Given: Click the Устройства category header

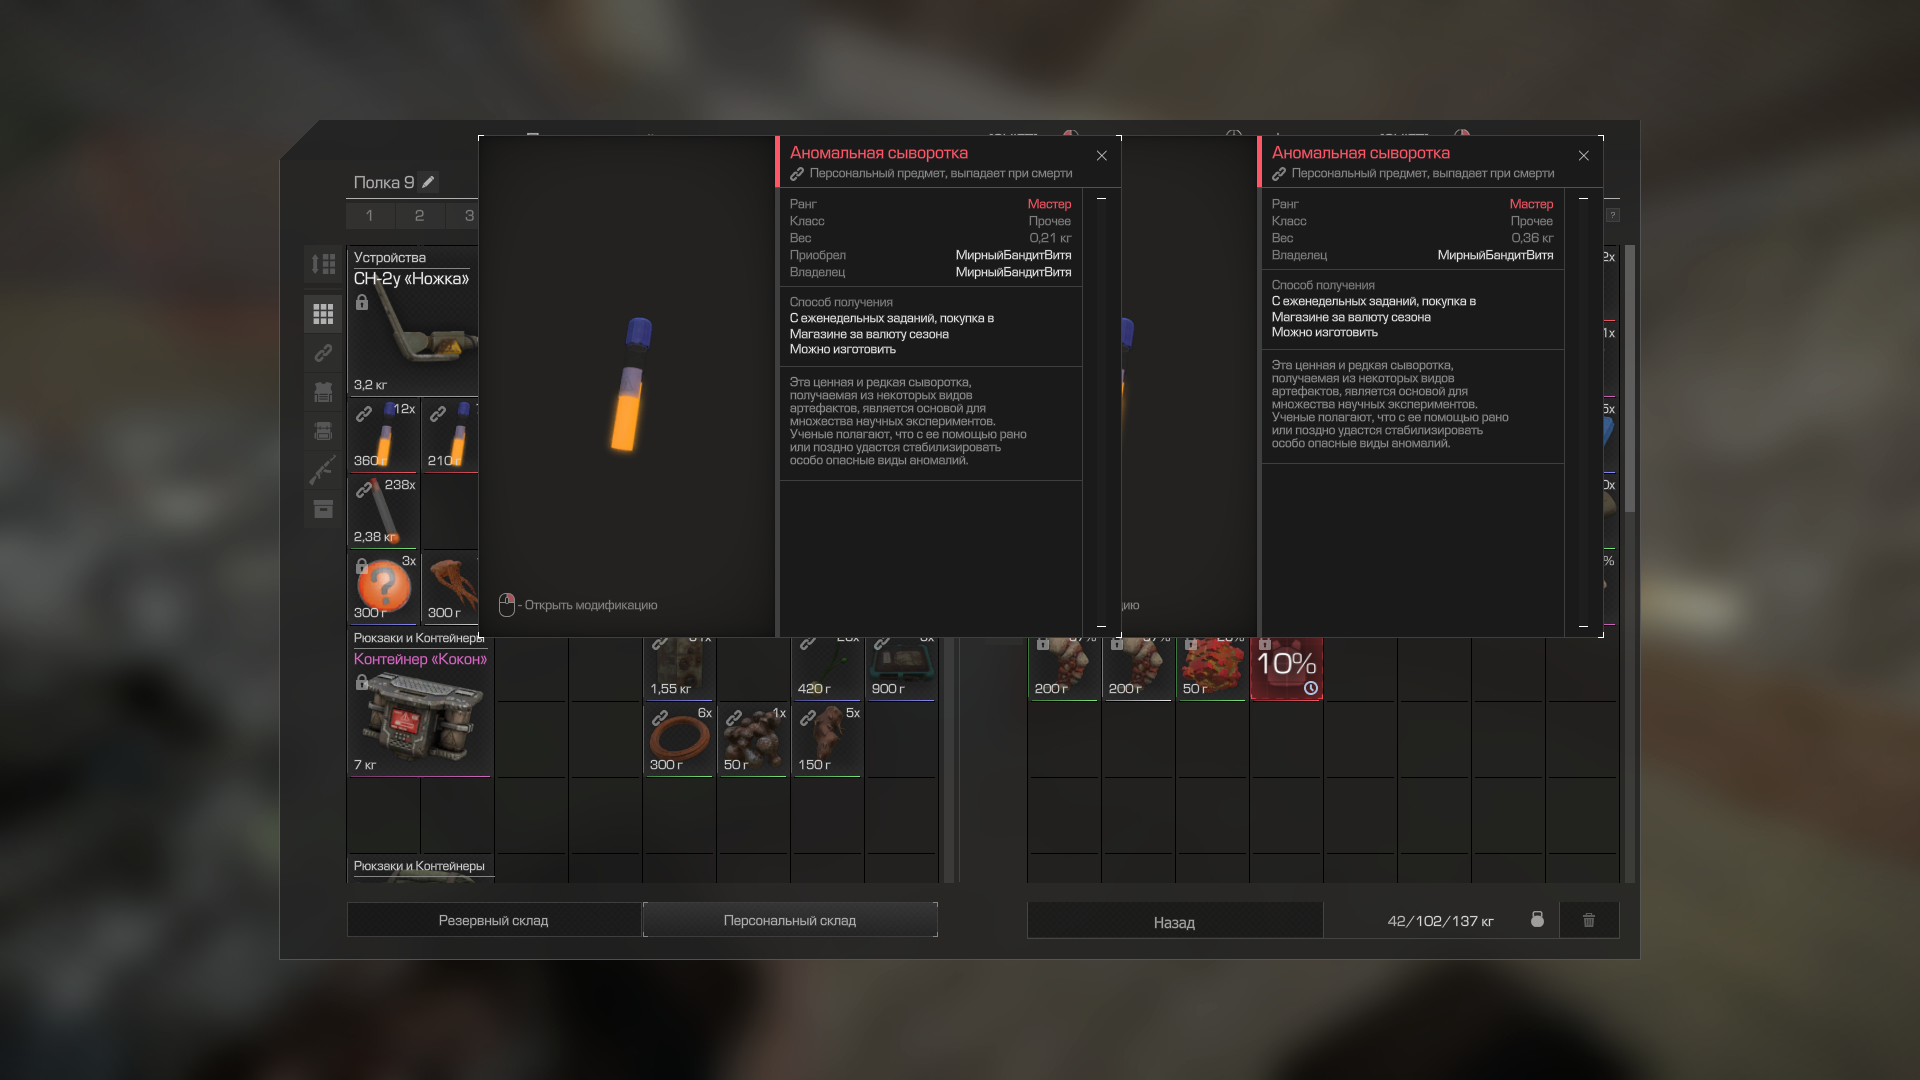Looking at the screenshot, I should [x=390, y=258].
